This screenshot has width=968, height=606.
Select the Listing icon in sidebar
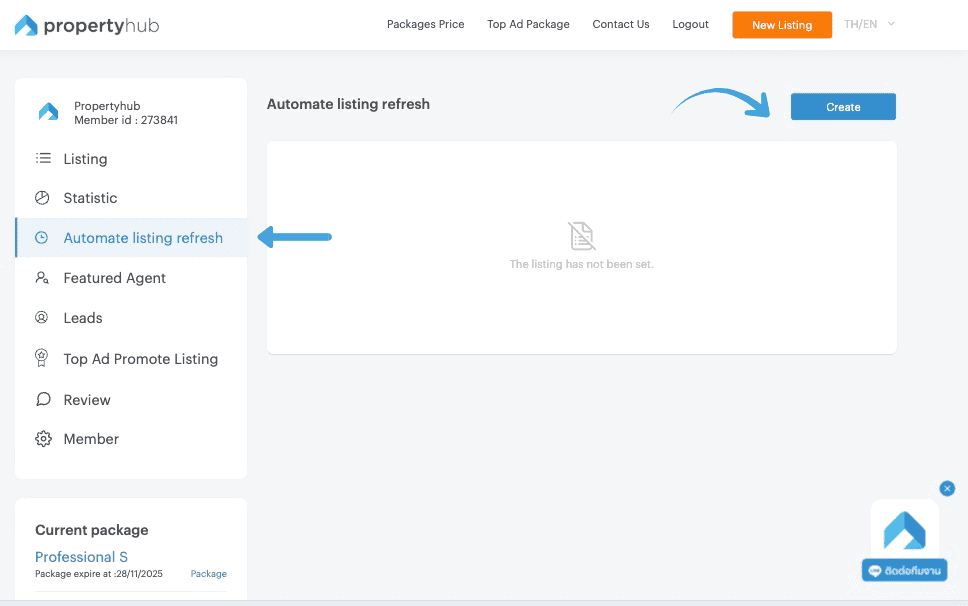tap(41, 158)
